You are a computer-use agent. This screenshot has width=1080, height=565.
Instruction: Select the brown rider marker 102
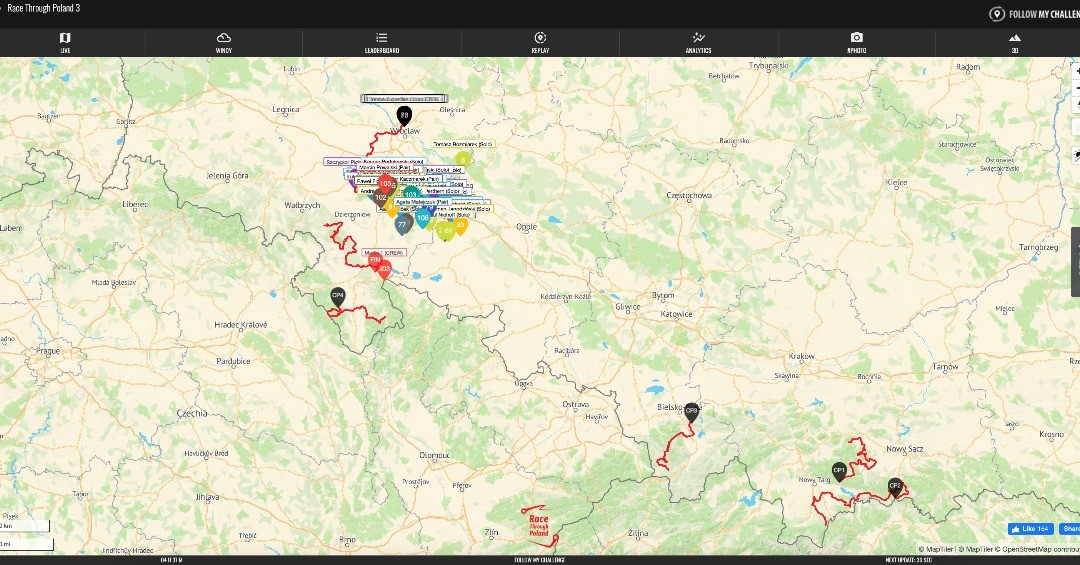point(380,198)
